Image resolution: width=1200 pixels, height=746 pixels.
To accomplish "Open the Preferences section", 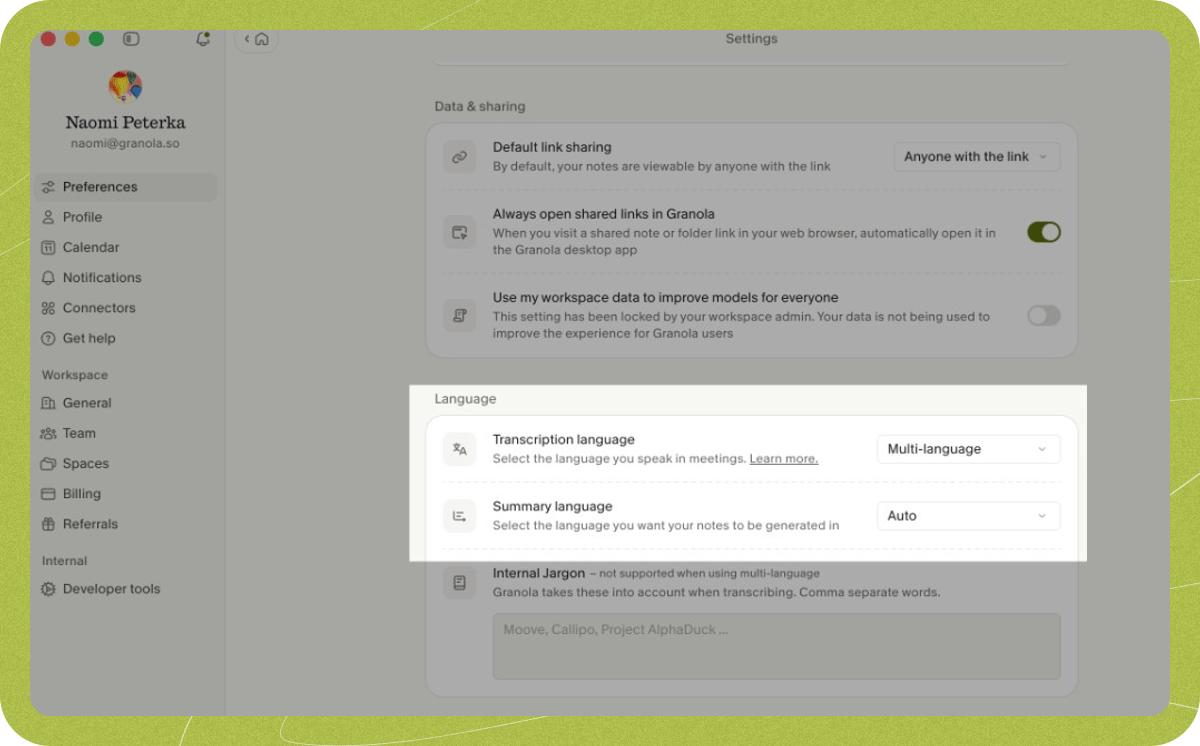I will pyautogui.click(x=126, y=187).
